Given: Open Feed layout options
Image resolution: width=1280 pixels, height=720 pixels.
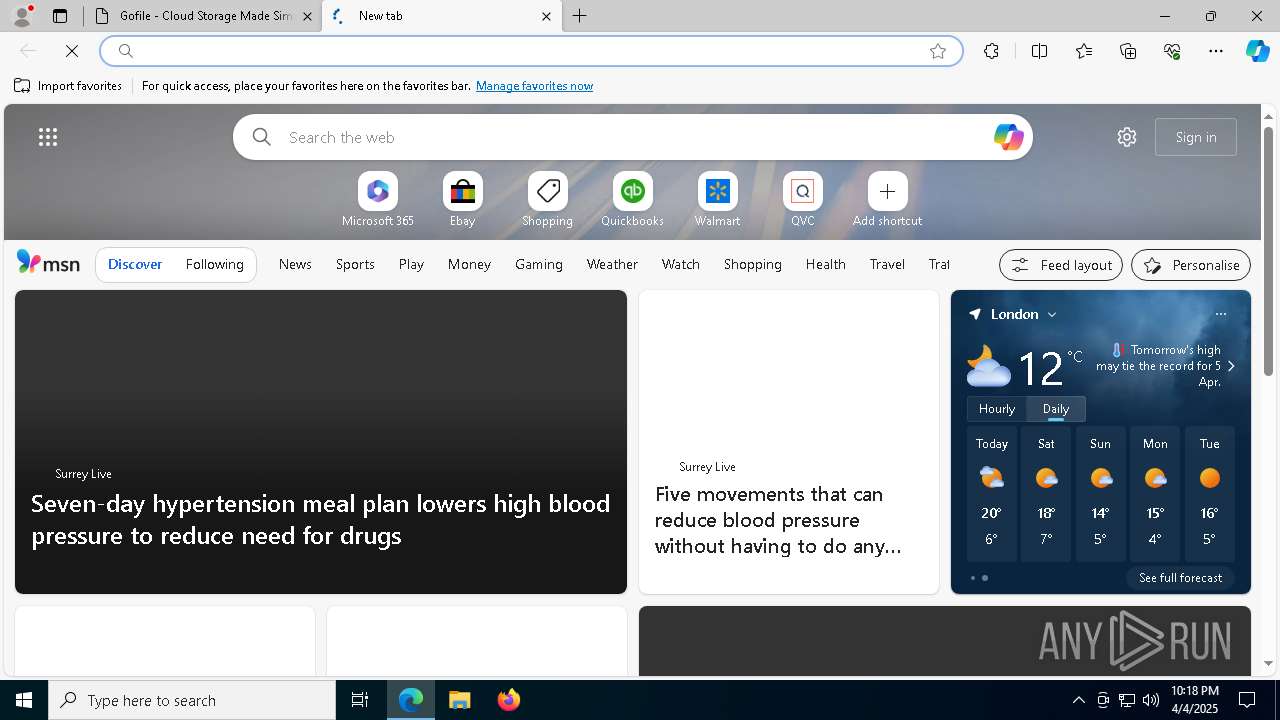Looking at the screenshot, I should click(1061, 265).
